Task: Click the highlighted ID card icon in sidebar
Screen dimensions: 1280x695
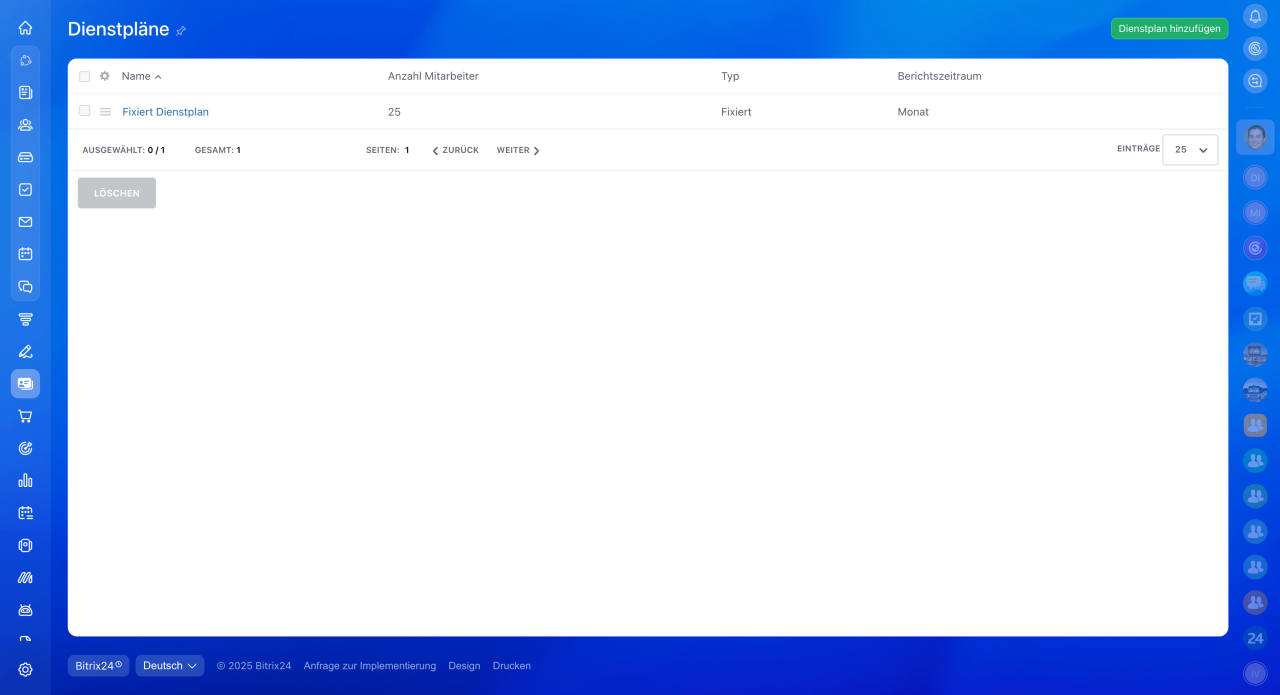Action: (x=25, y=383)
